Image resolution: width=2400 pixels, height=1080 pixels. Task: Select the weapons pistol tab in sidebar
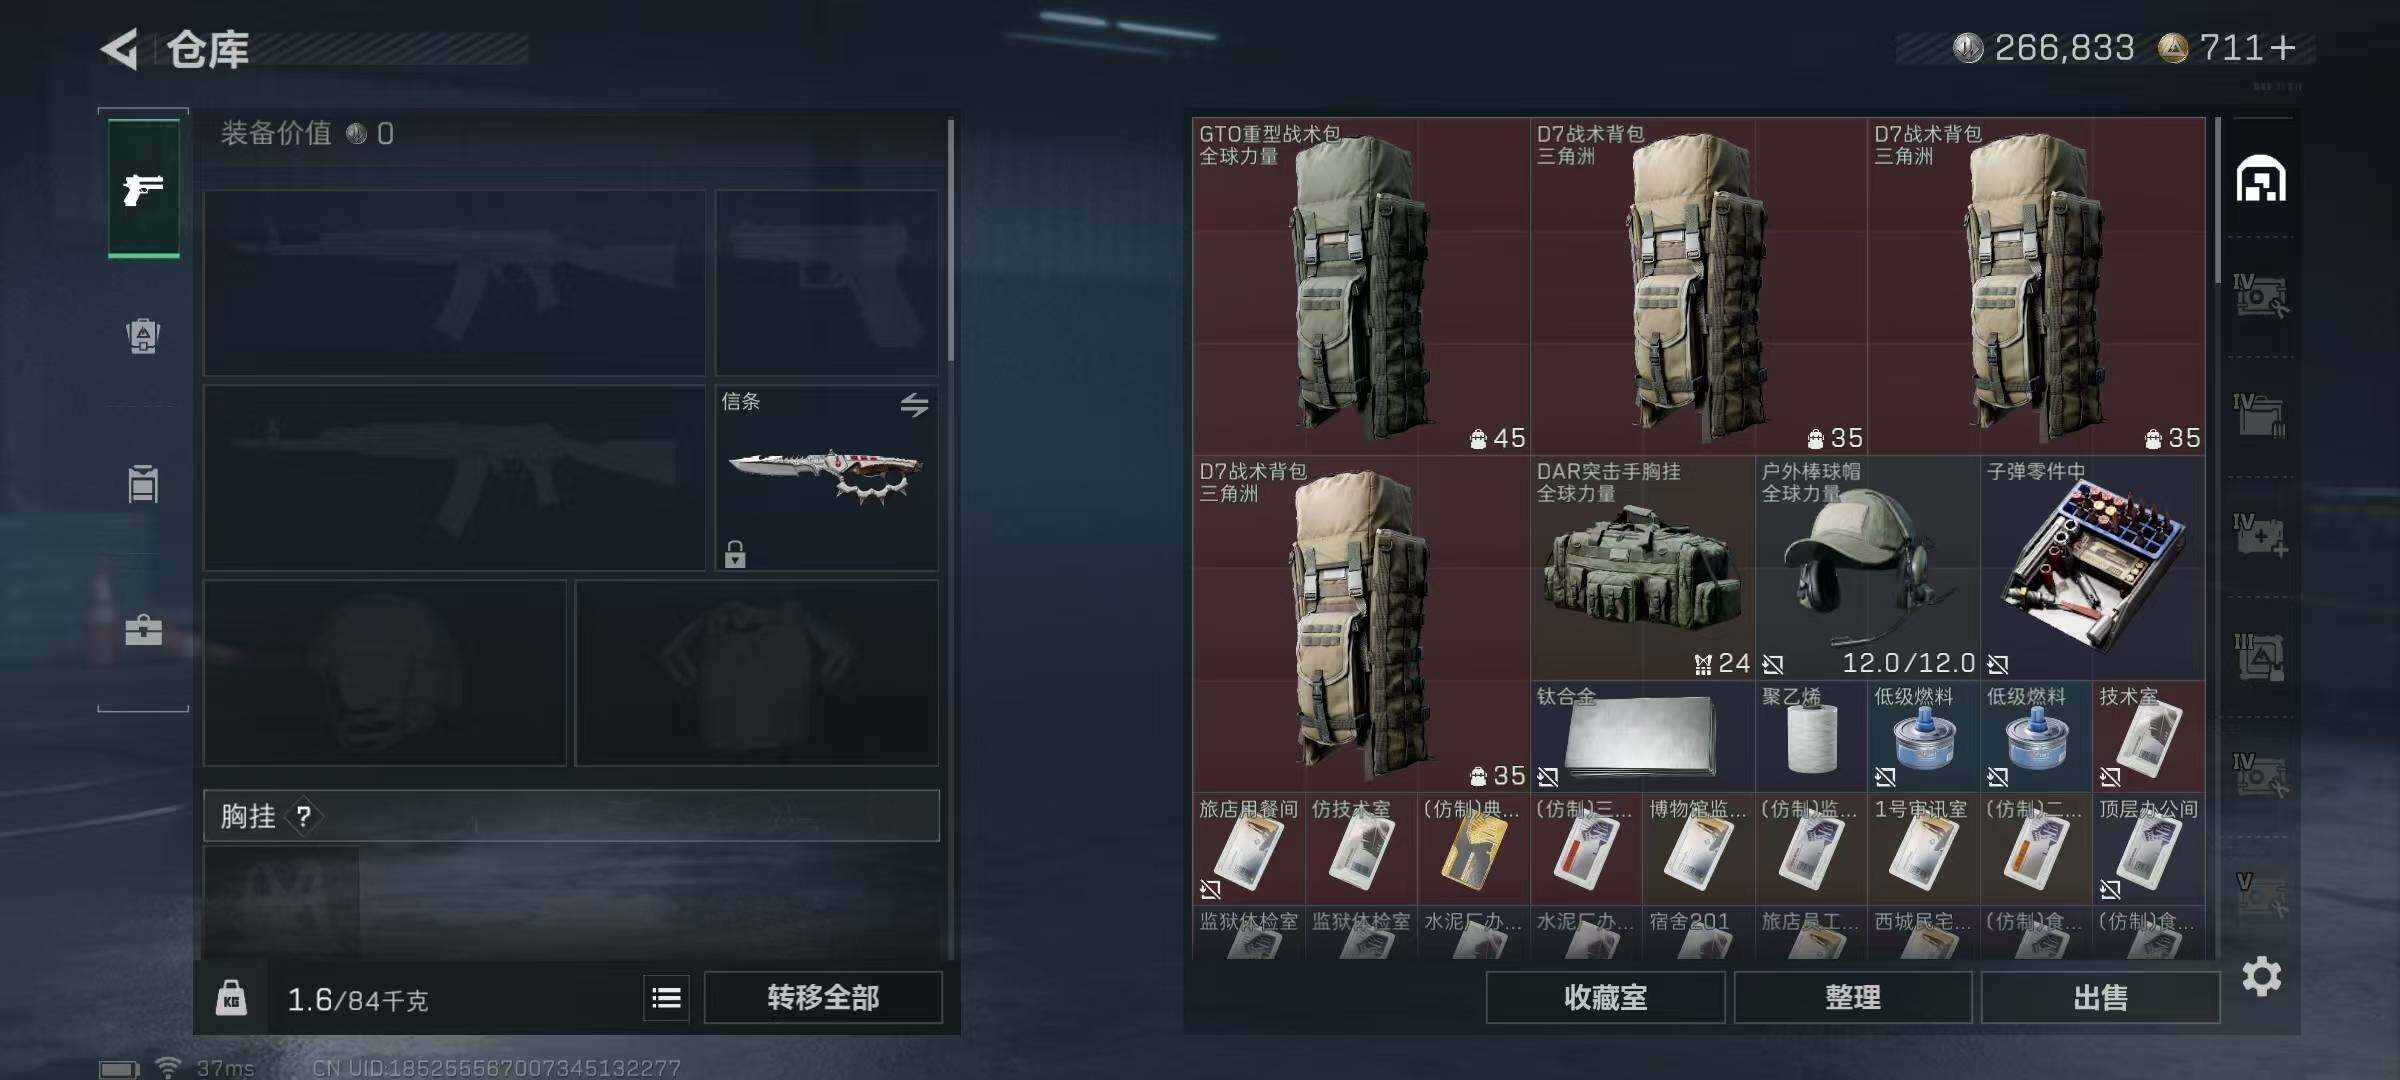pos(144,189)
